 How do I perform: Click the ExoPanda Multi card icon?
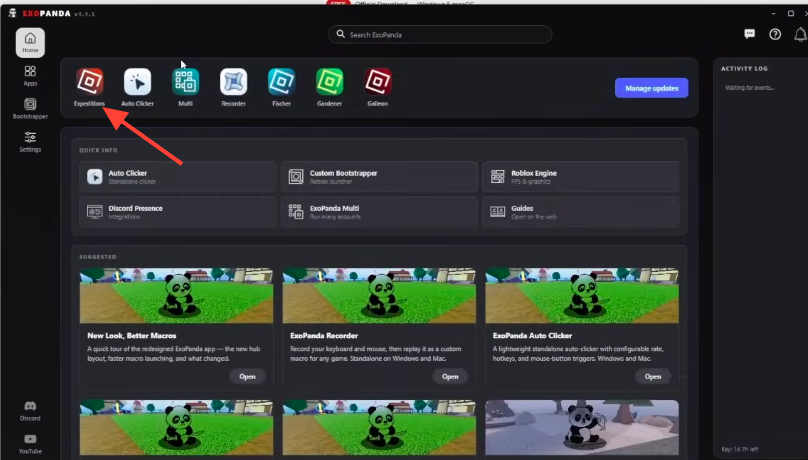[x=296, y=212]
